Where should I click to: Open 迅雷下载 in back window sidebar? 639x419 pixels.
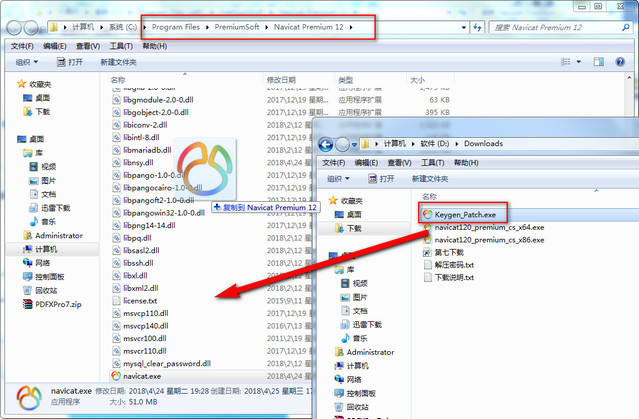pyautogui.click(x=50, y=208)
